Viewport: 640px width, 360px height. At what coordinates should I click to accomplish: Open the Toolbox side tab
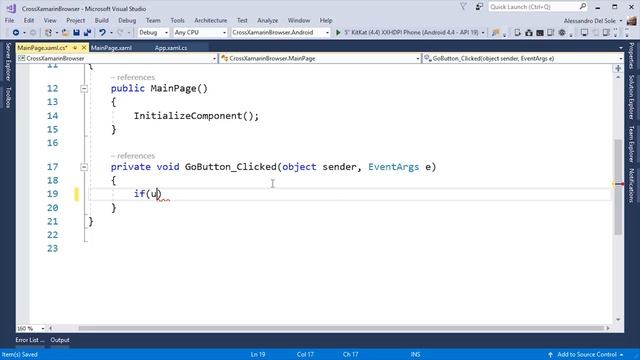pos(8,98)
